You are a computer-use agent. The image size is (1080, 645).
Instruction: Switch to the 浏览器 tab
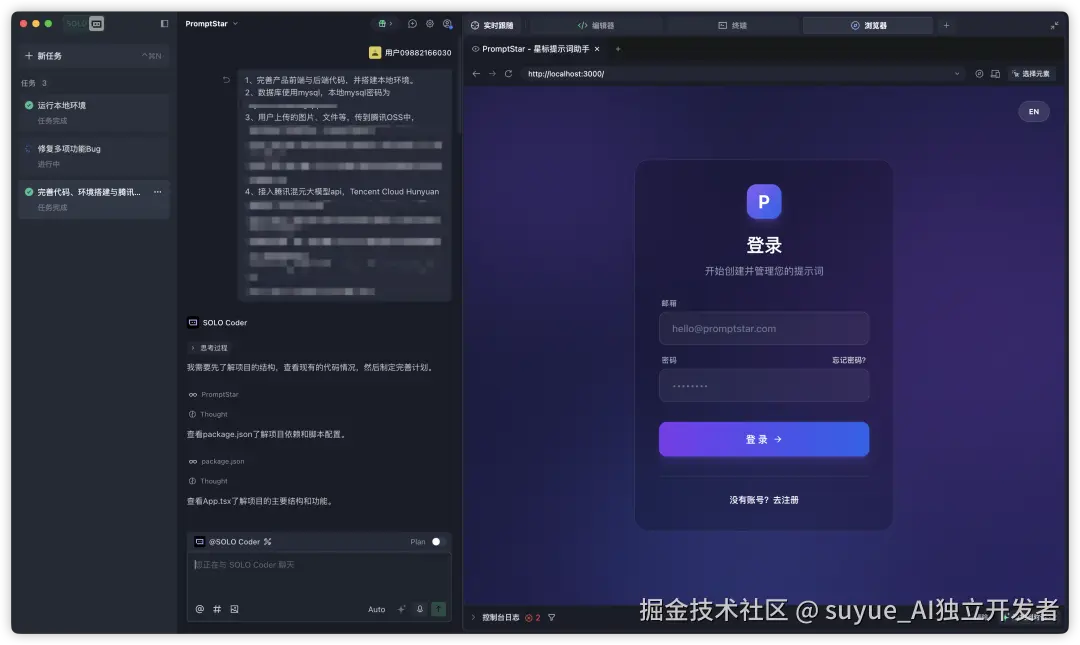(869, 25)
